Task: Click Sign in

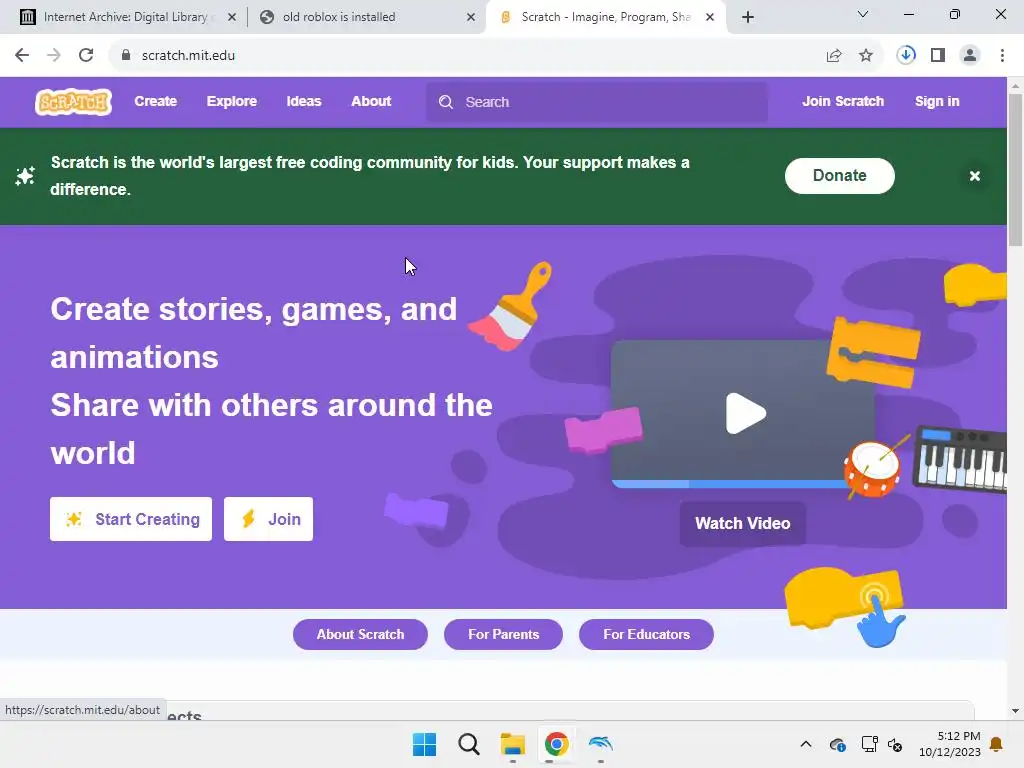Action: (937, 101)
